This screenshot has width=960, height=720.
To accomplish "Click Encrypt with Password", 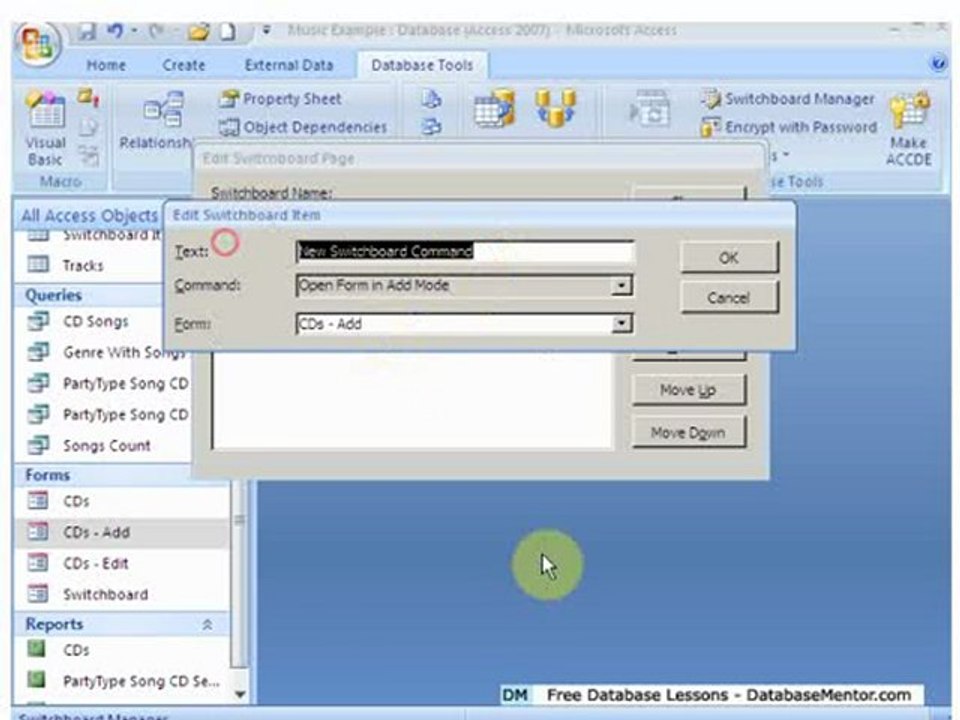I will [789, 127].
